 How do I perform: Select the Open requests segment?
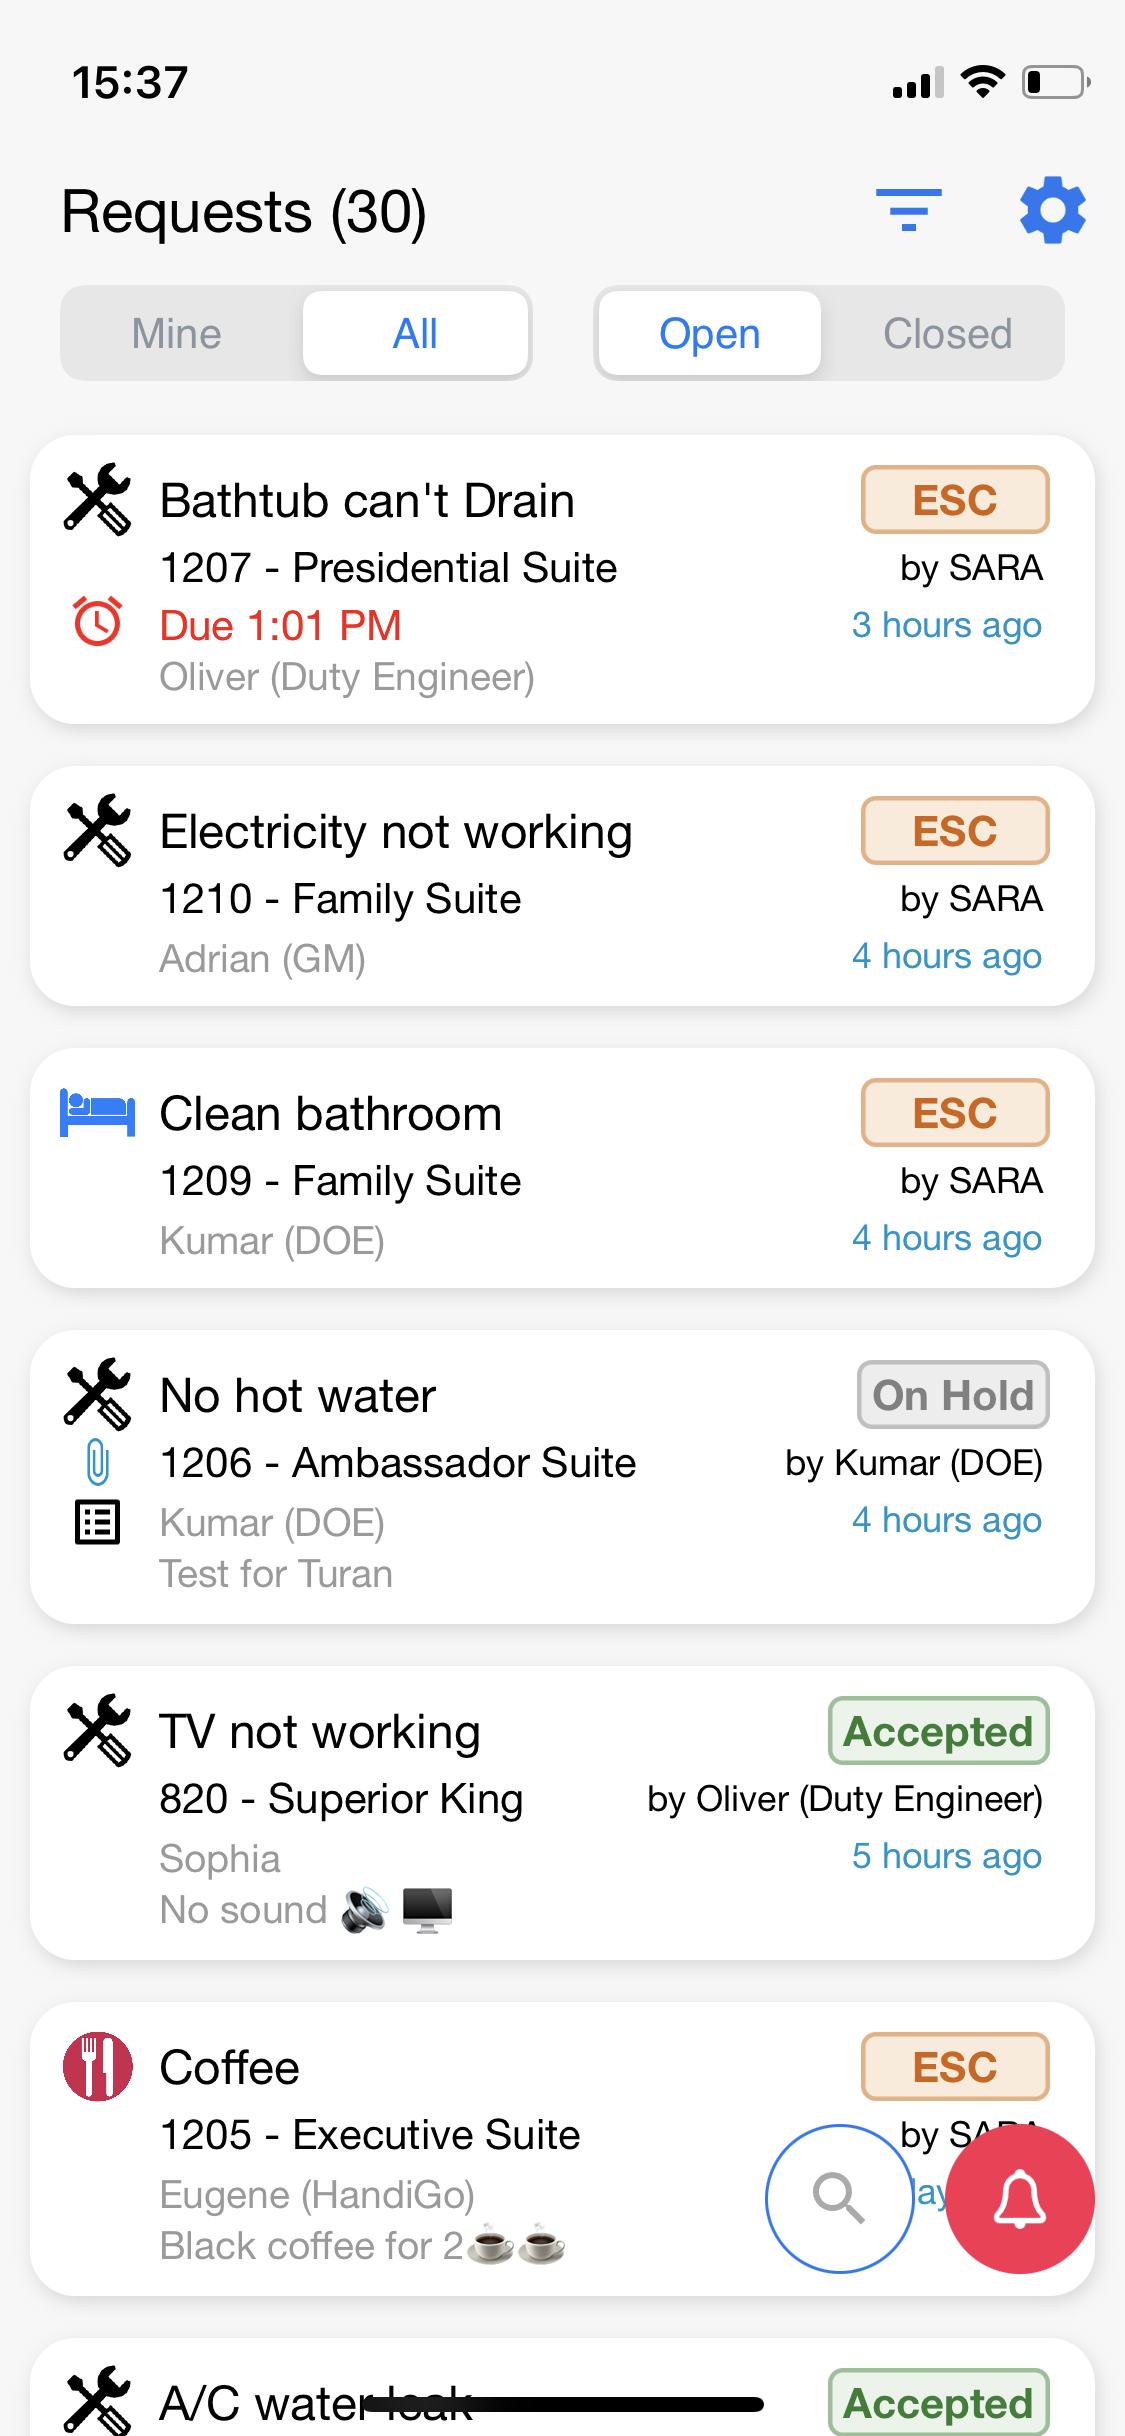(709, 334)
